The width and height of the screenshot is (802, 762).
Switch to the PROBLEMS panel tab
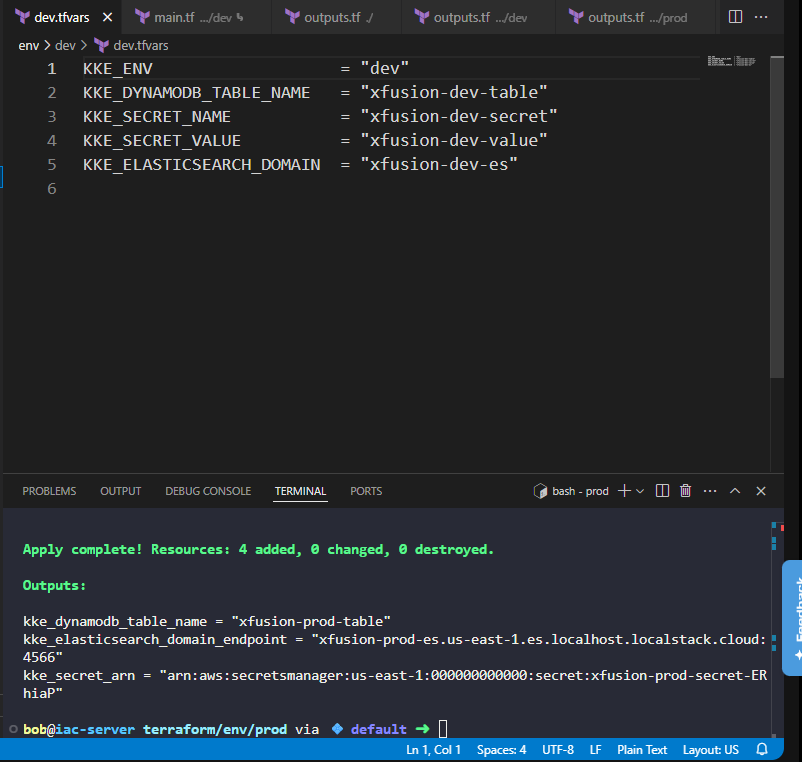[49, 491]
